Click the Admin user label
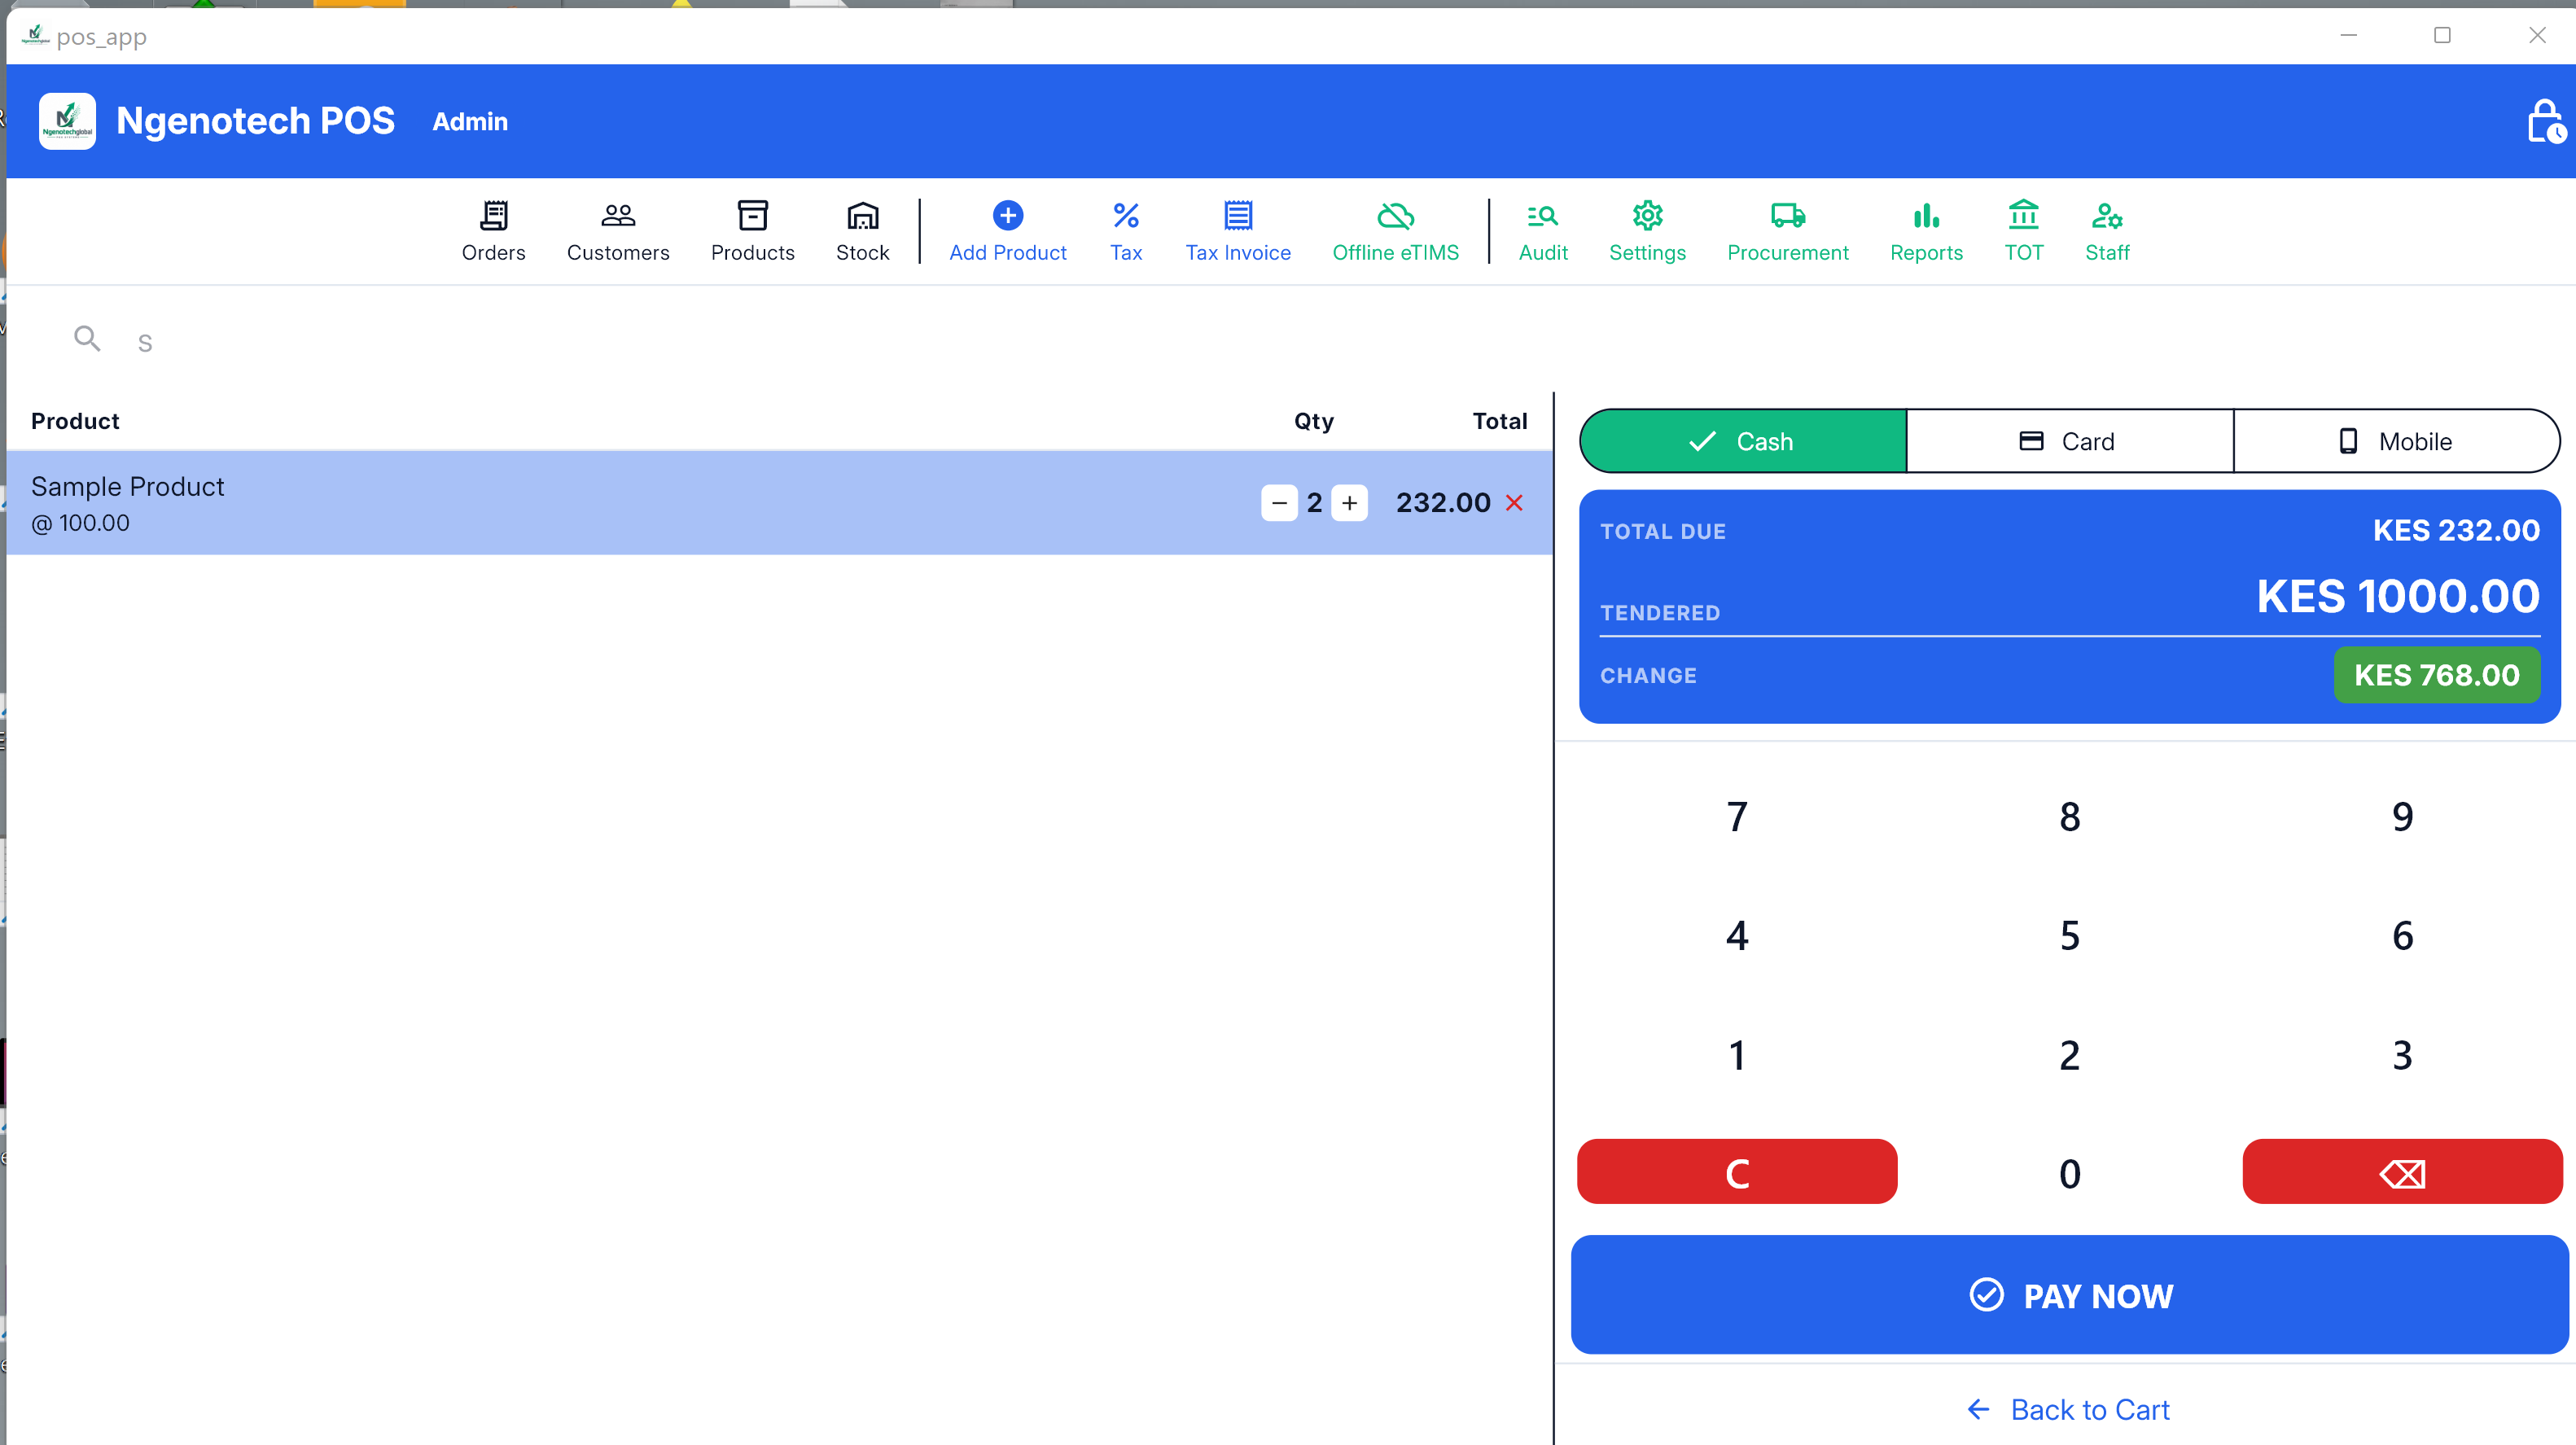This screenshot has width=2576, height=1445. (x=470, y=122)
